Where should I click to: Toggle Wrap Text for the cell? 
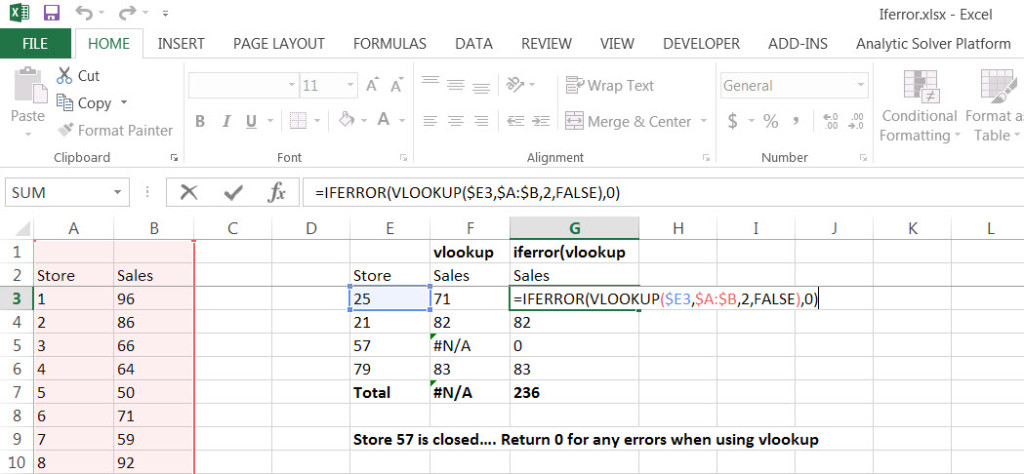[x=610, y=86]
